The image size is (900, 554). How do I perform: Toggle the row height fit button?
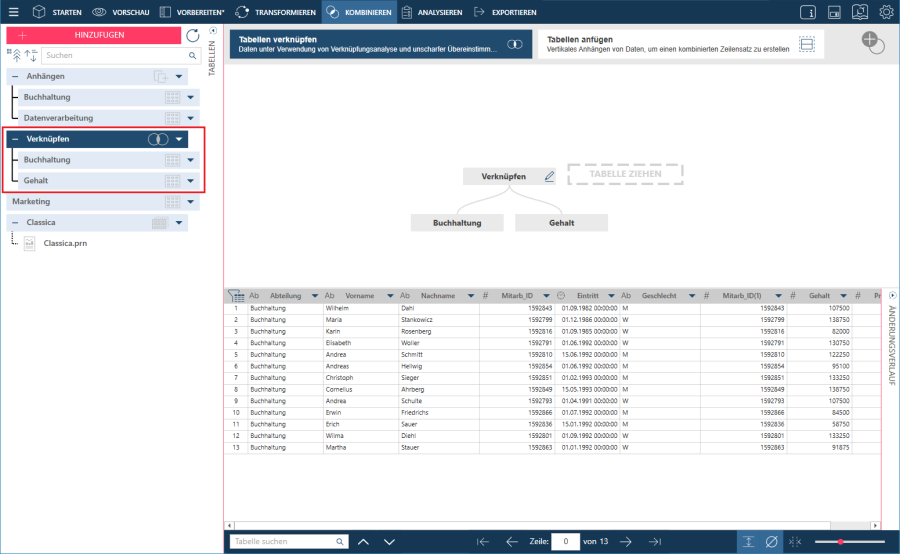click(x=748, y=541)
